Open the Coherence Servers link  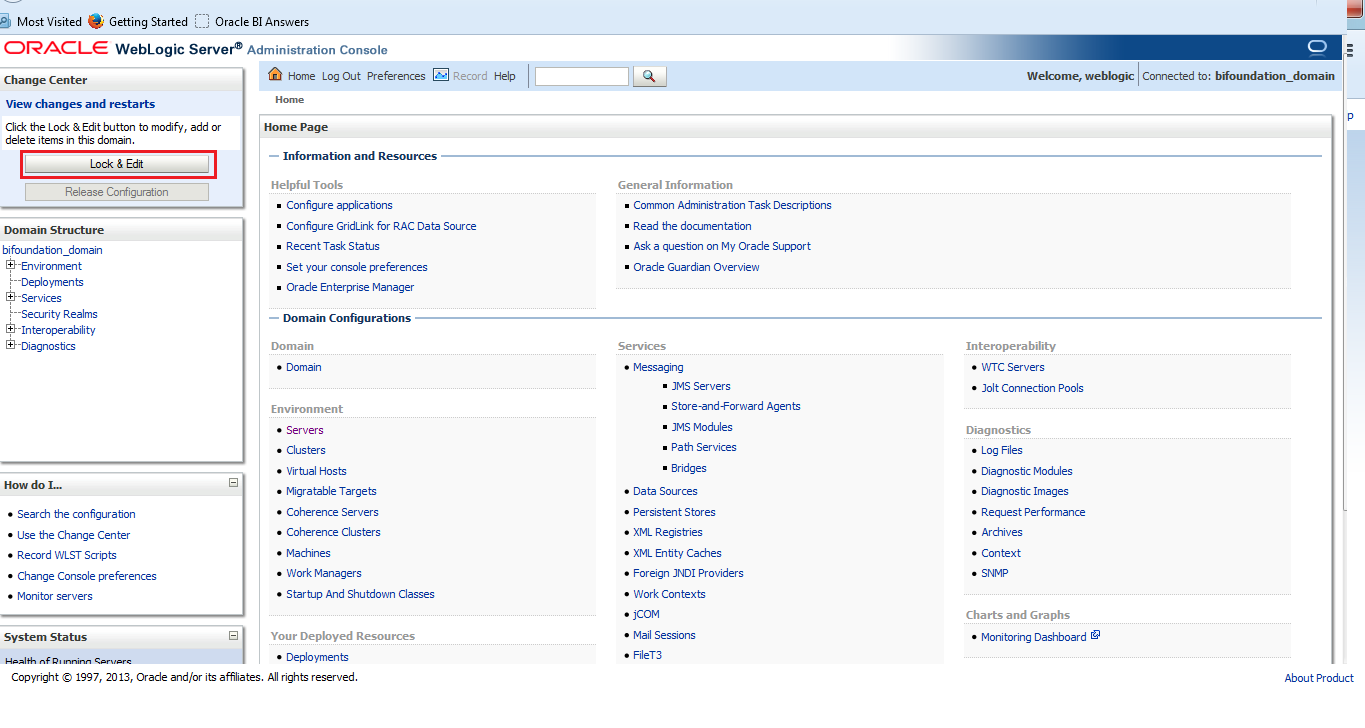point(332,512)
